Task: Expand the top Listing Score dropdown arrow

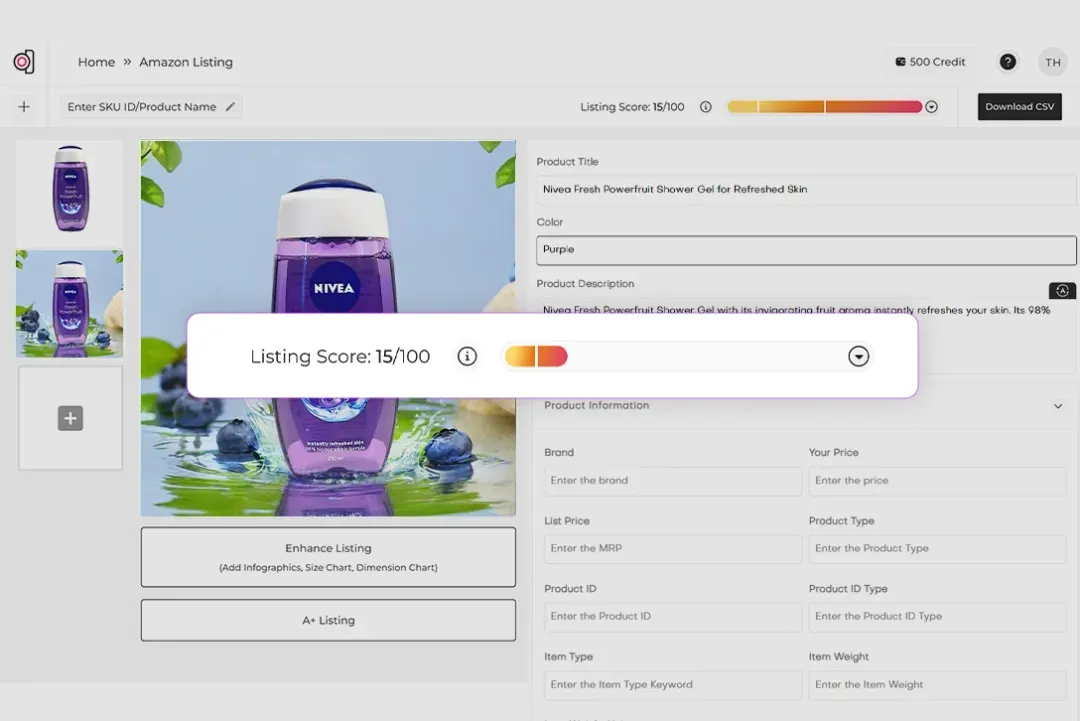Action: pyautogui.click(x=931, y=107)
